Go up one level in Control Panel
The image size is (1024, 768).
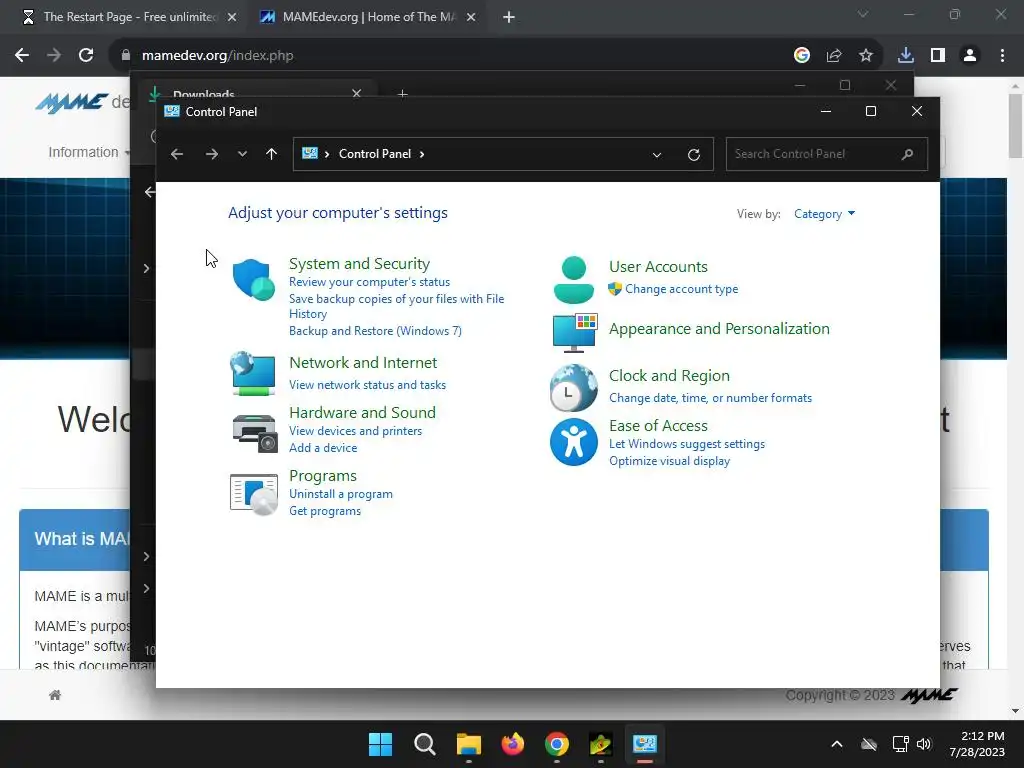272,154
